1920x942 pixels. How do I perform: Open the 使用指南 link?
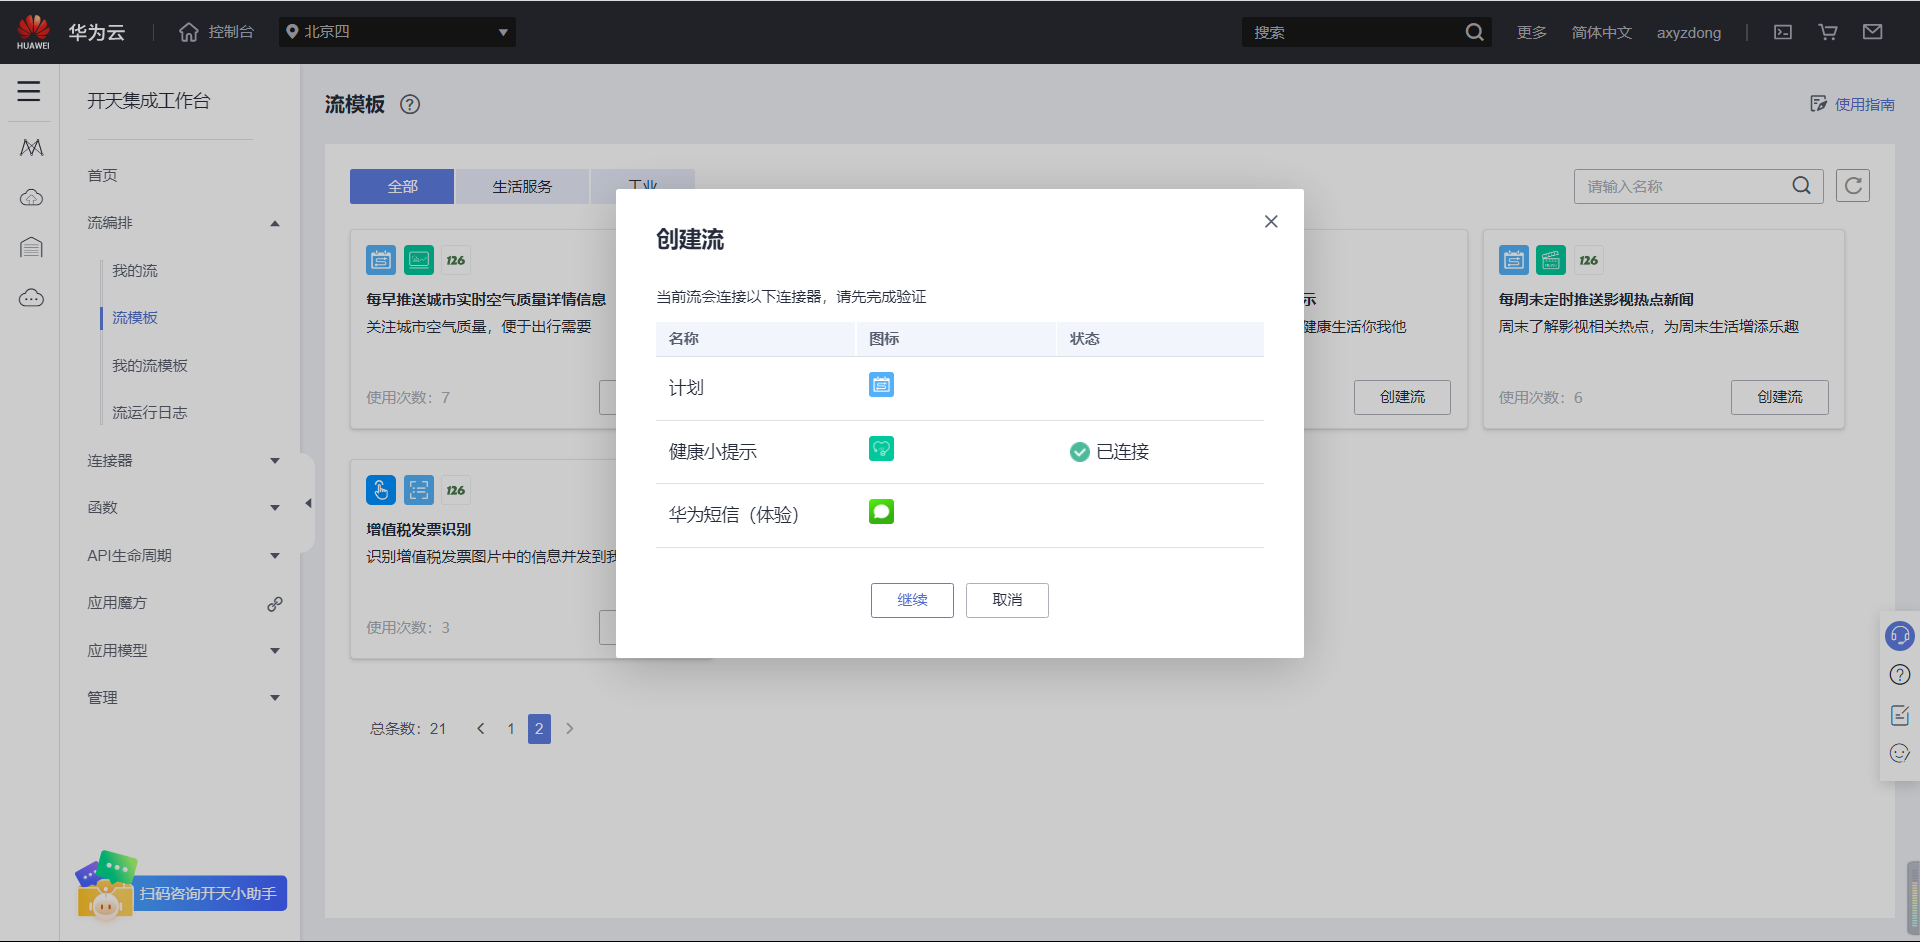coord(1853,104)
